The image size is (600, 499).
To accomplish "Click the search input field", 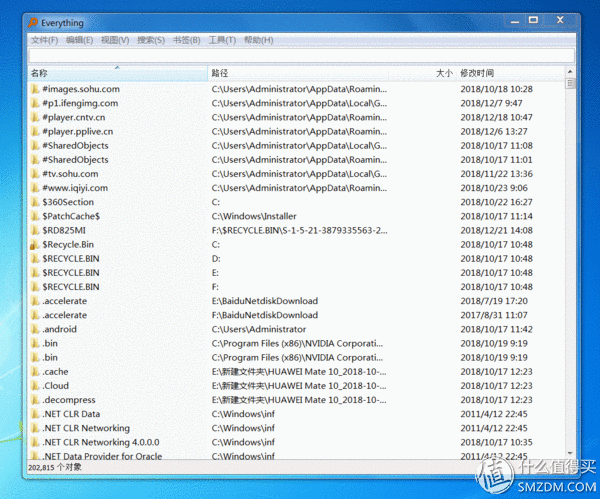I will pyautogui.click(x=302, y=56).
